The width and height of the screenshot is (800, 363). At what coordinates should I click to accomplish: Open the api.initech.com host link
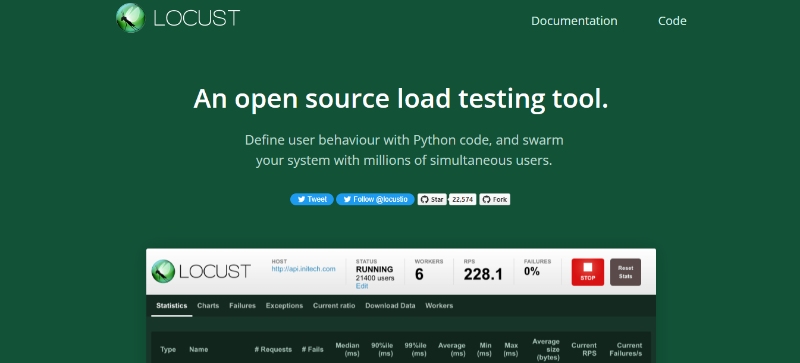pyautogui.click(x=304, y=269)
